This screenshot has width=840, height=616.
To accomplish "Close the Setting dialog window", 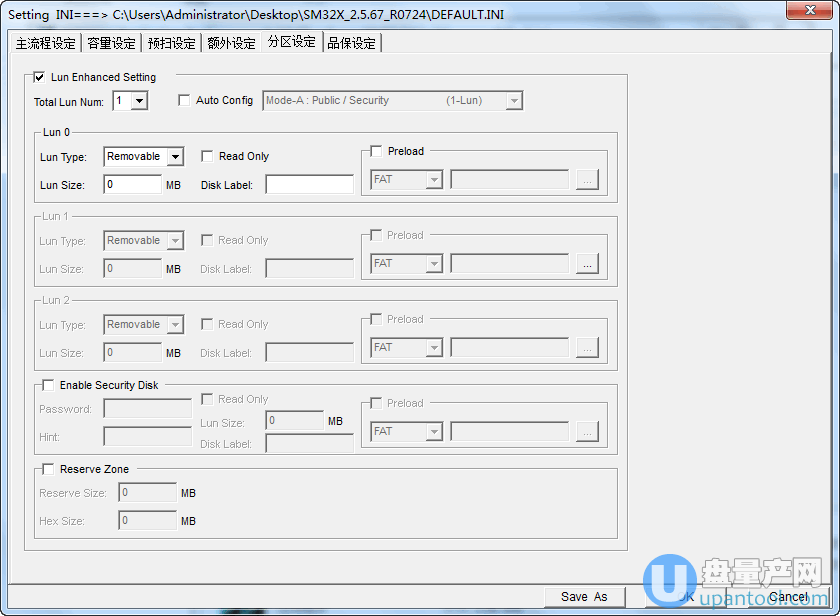I will coord(808,12).
